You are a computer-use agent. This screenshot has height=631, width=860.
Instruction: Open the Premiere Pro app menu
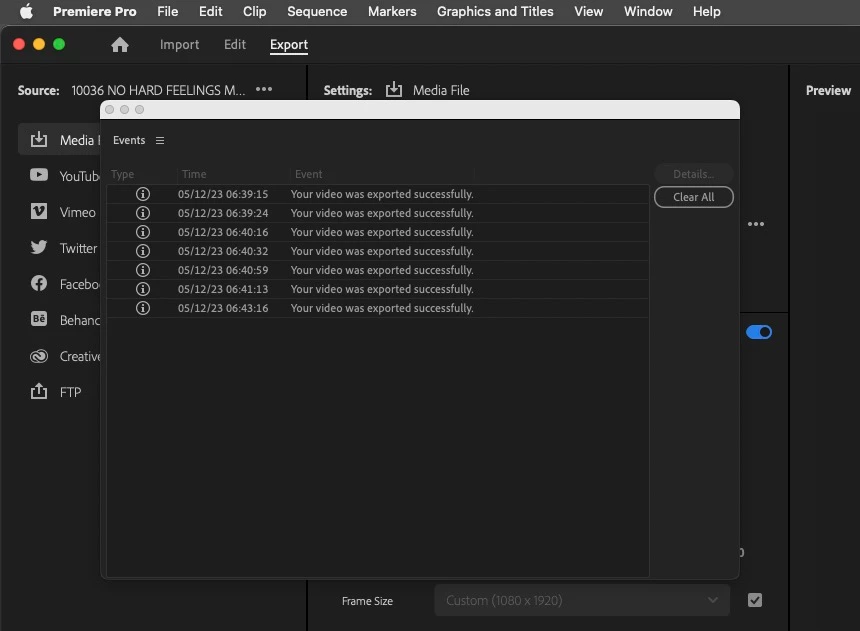94,12
